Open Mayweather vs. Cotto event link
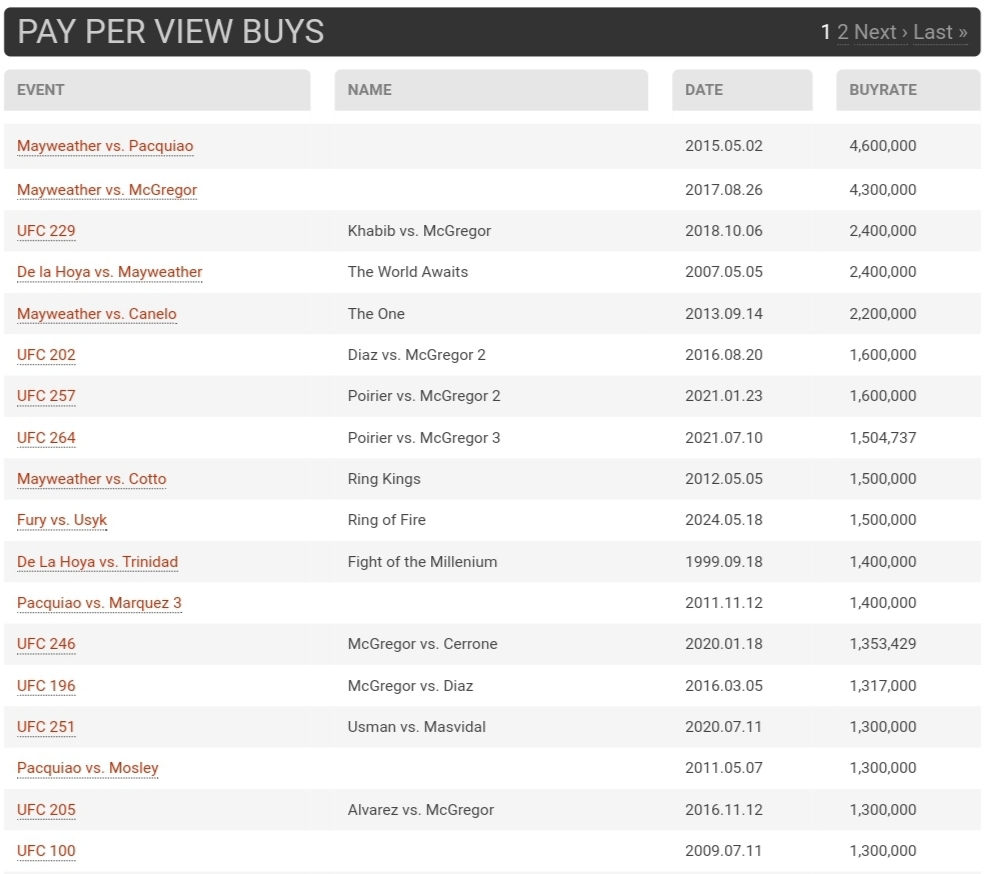Viewport: 997px width, 874px height. [x=91, y=479]
